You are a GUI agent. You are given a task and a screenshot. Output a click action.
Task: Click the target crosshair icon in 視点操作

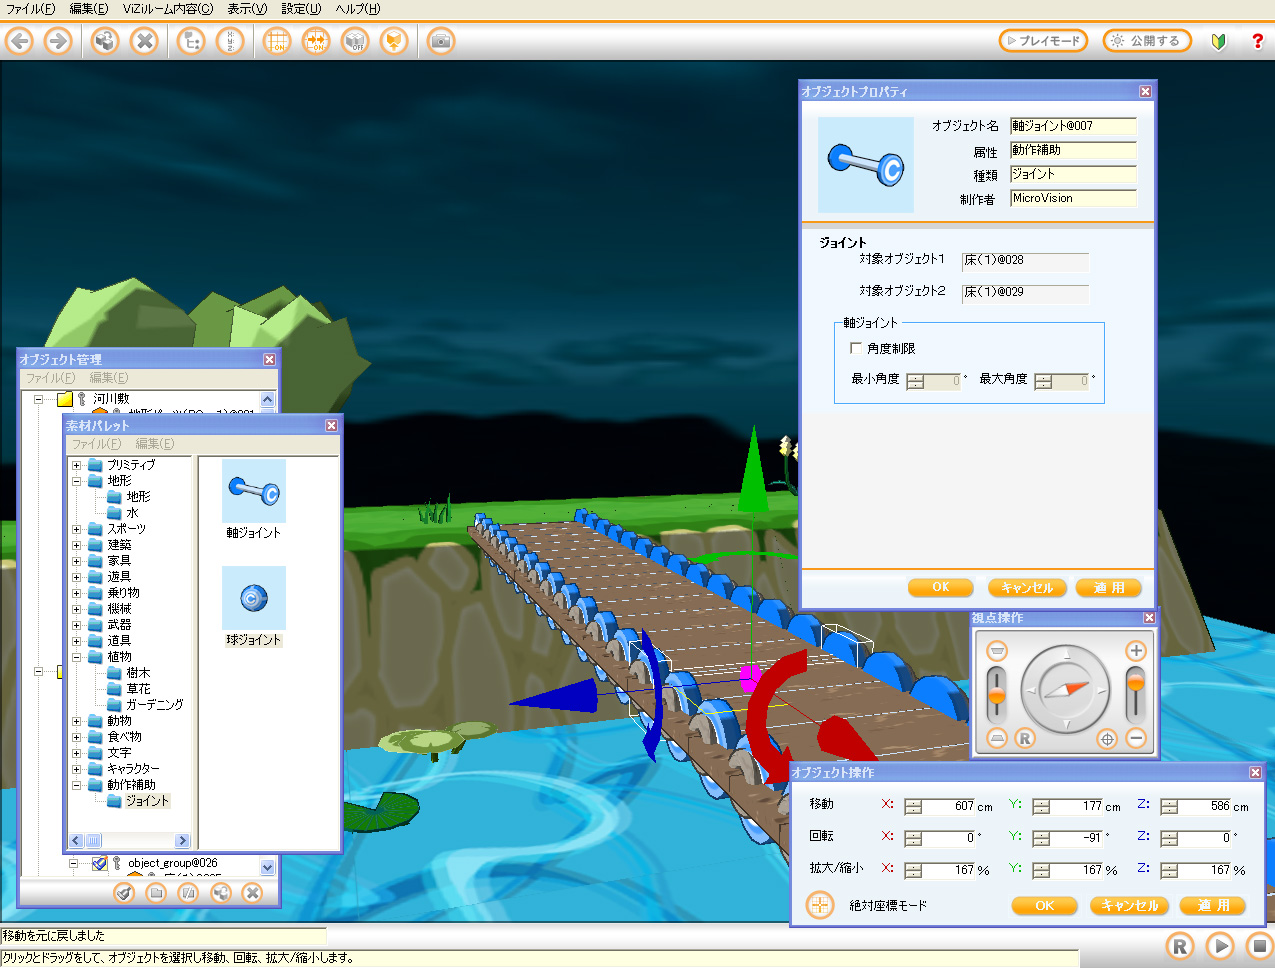click(1107, 740)
